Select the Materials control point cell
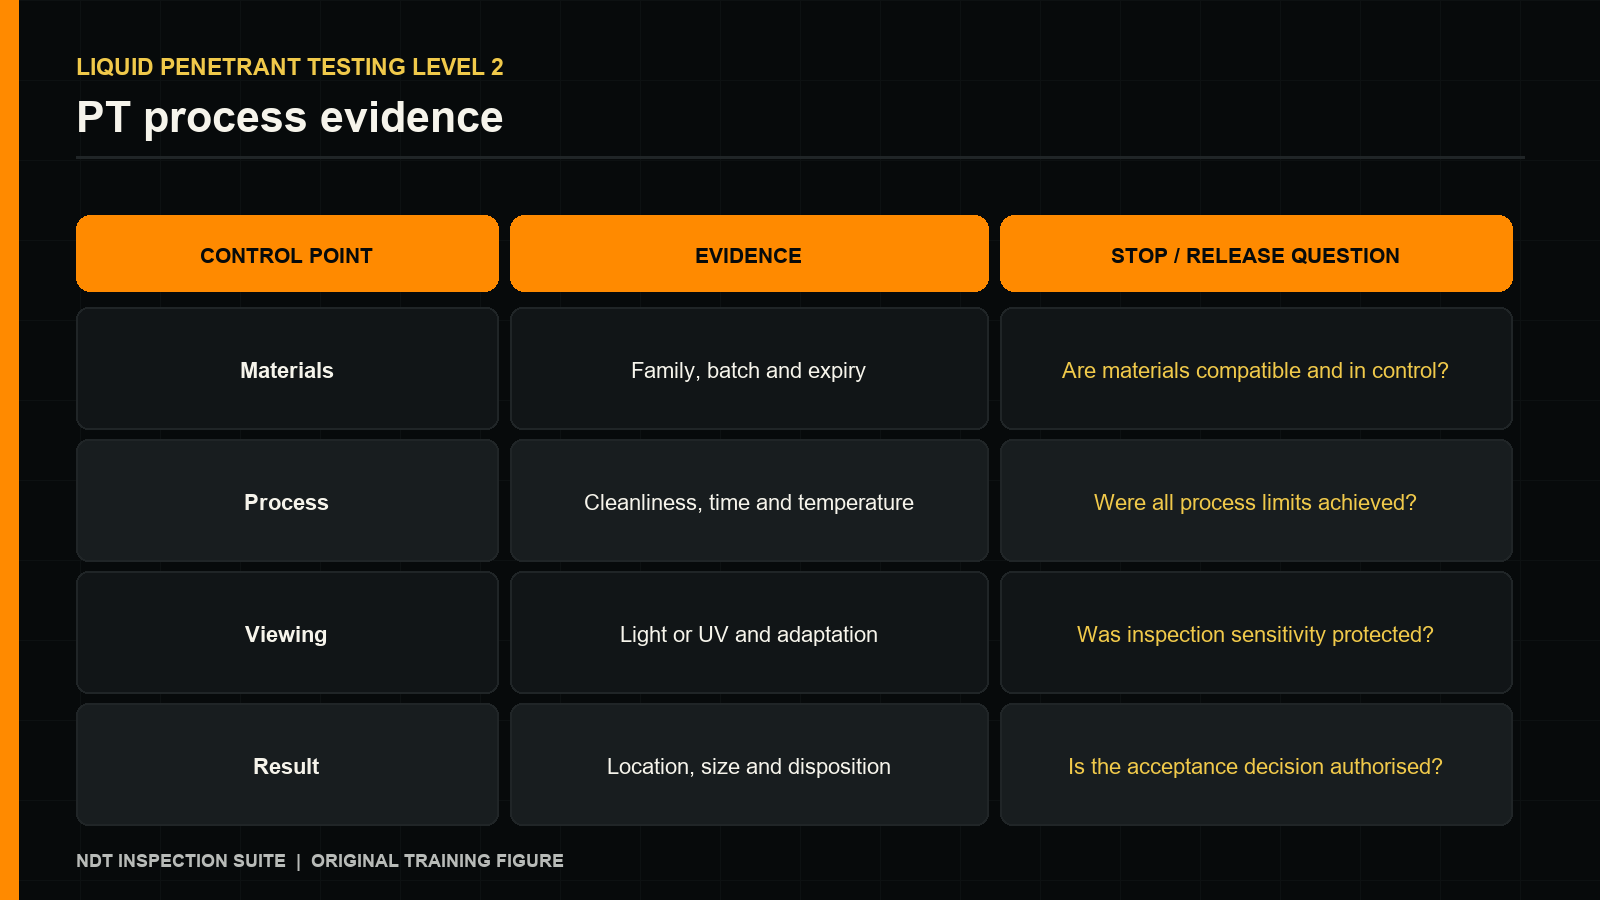The width and height of the screenshot is (1600, 900). (287, 369)
